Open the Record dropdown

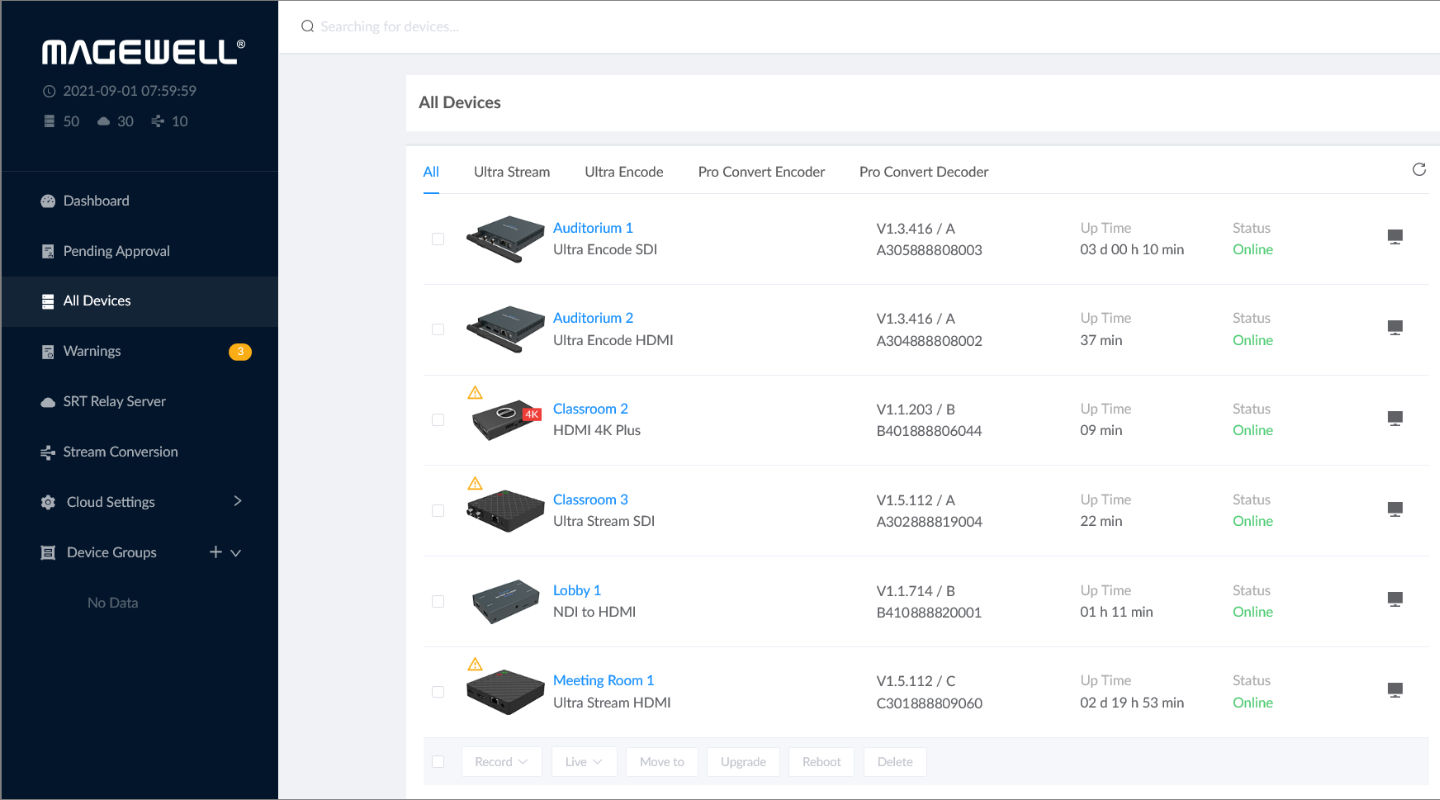tap(502, 762)
